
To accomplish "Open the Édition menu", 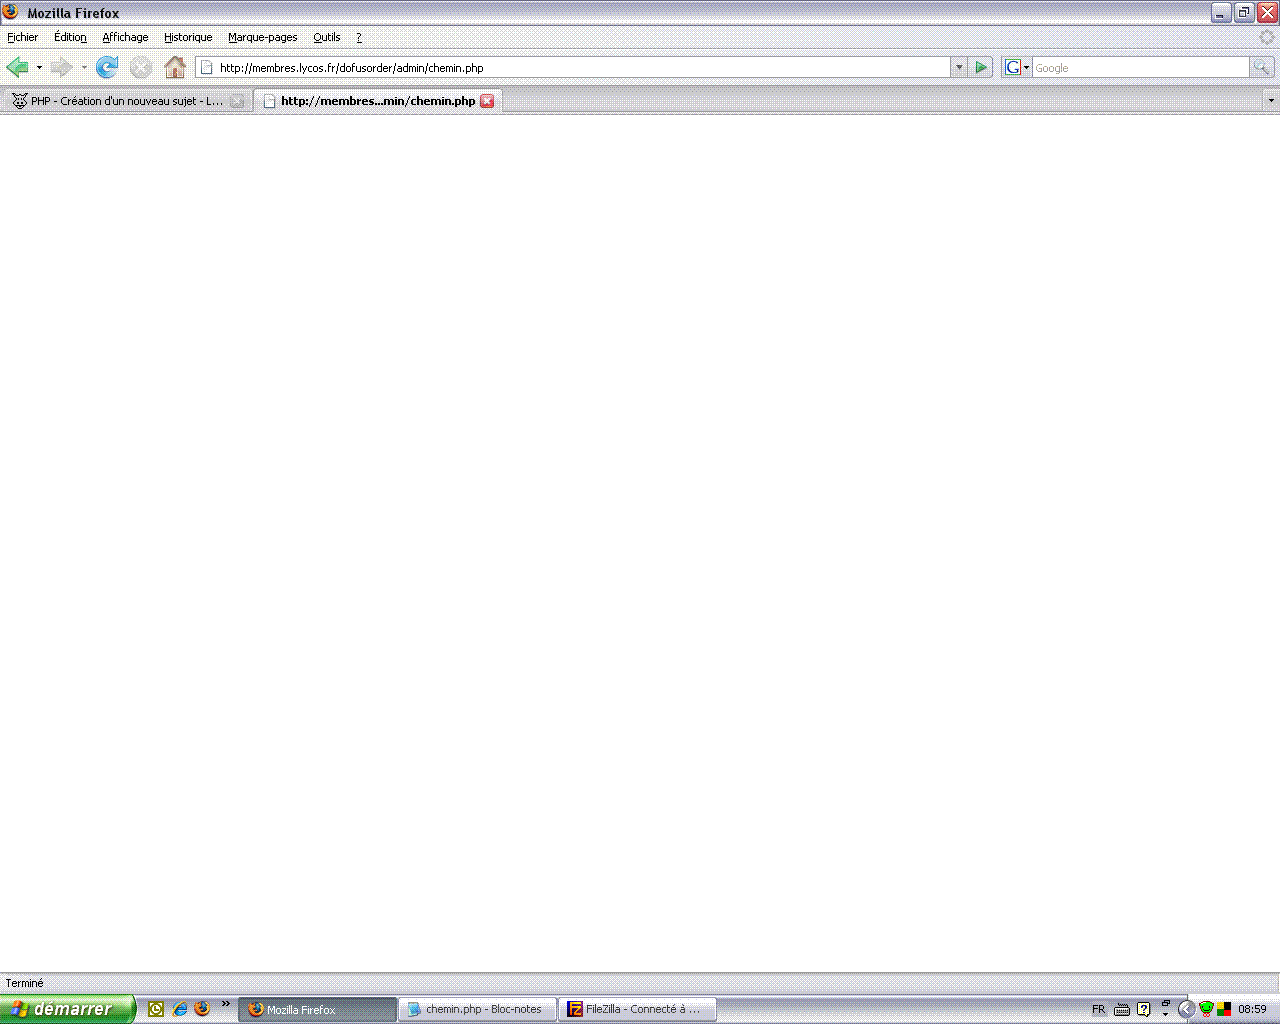I will click(70, 37).
